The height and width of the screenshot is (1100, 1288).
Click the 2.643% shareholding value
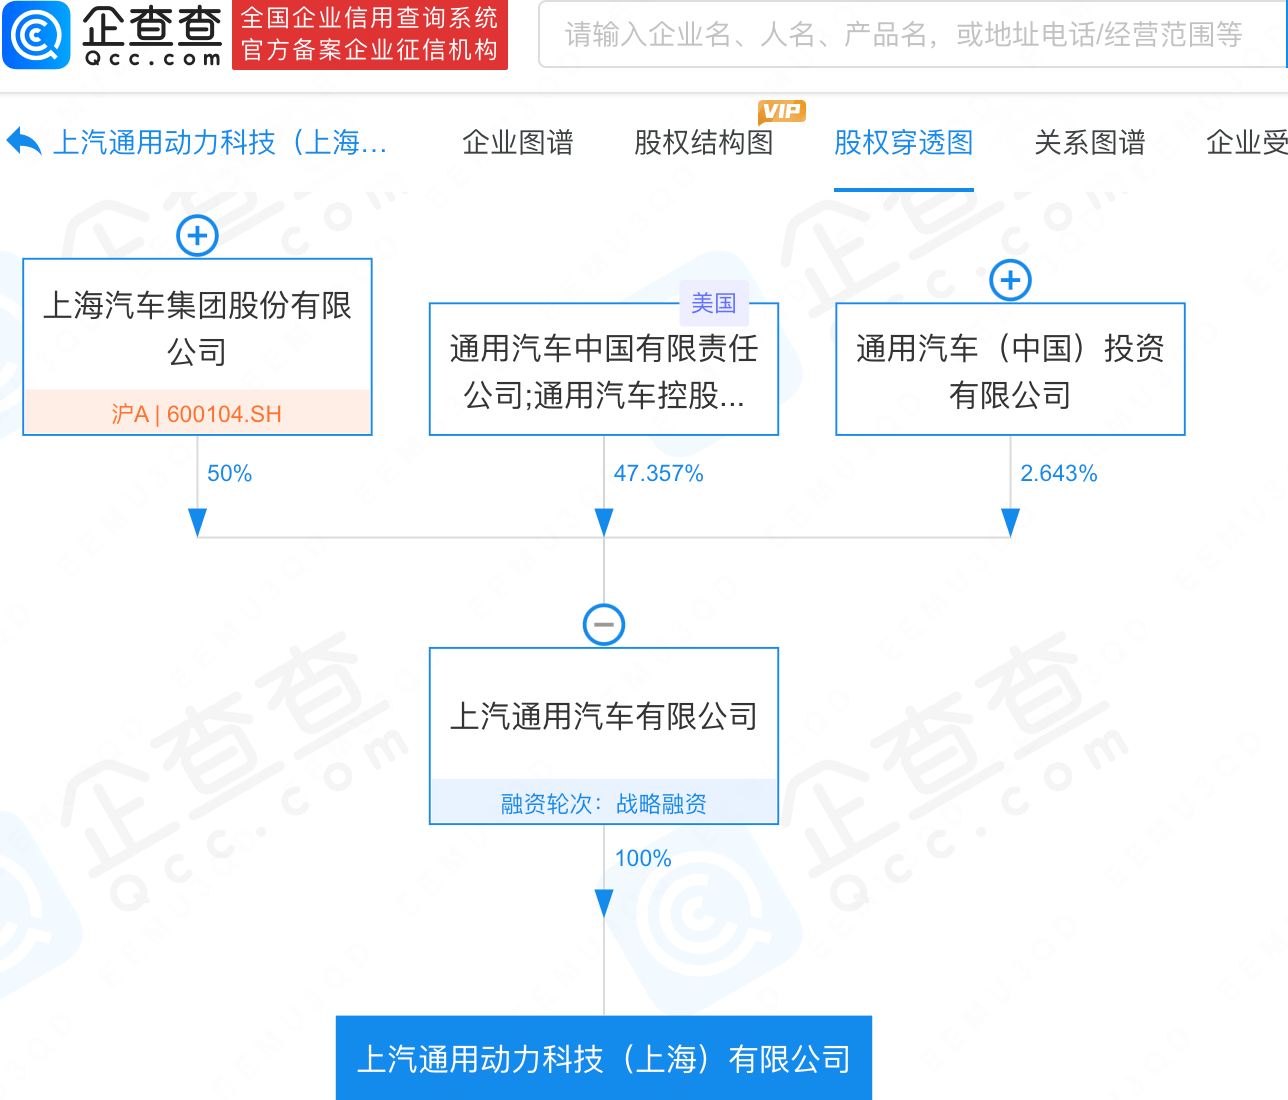point(1059,474)
